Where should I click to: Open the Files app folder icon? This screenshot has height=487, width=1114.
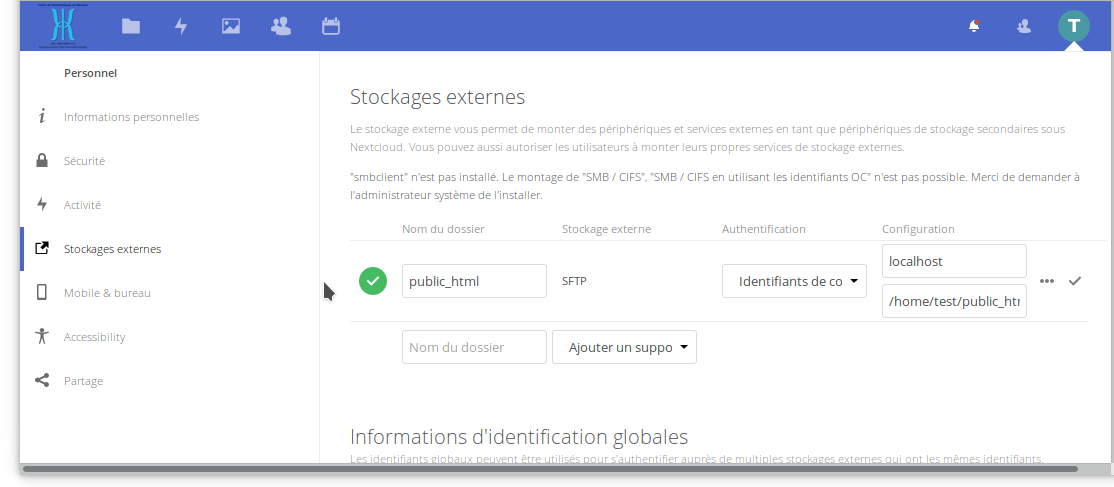tap(131, 27)
